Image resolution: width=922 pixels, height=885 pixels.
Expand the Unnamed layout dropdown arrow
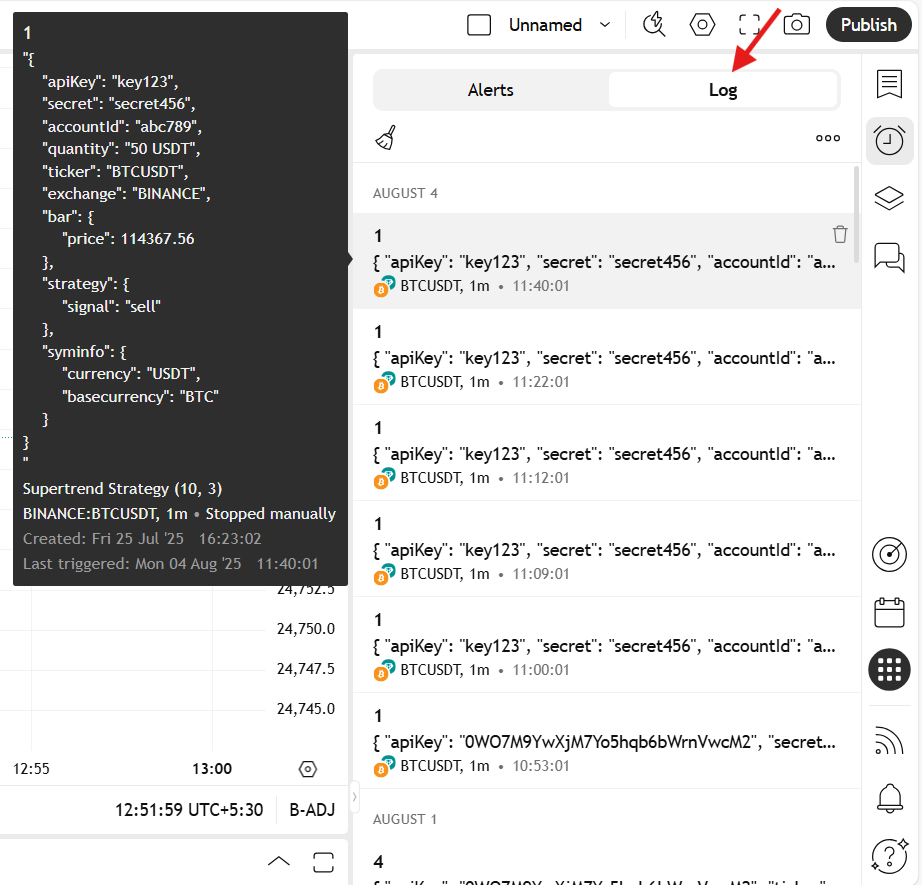click(605, 25)
